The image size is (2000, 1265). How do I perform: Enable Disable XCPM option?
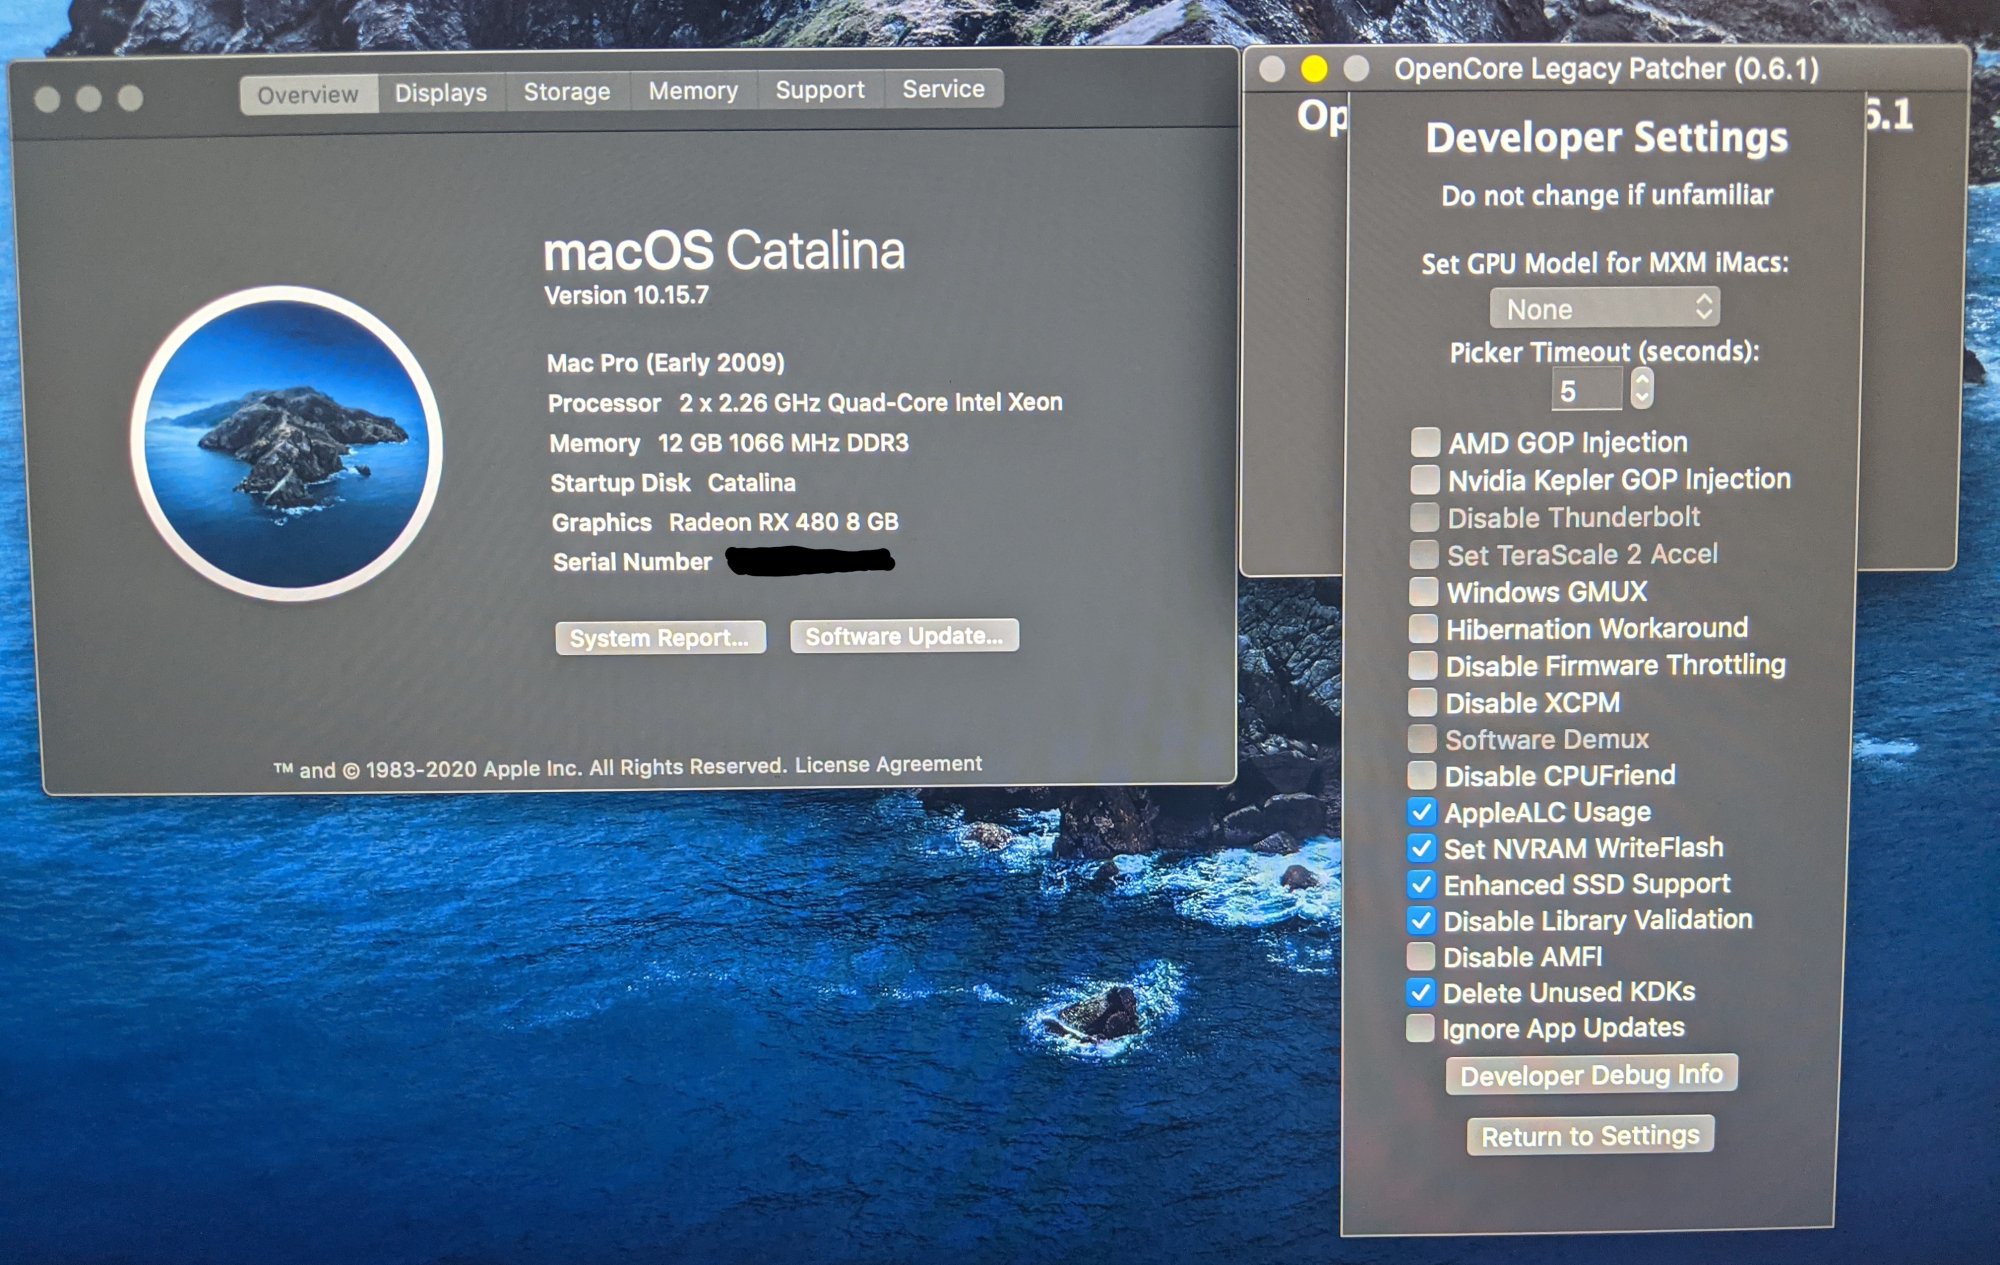point(1422,703)
